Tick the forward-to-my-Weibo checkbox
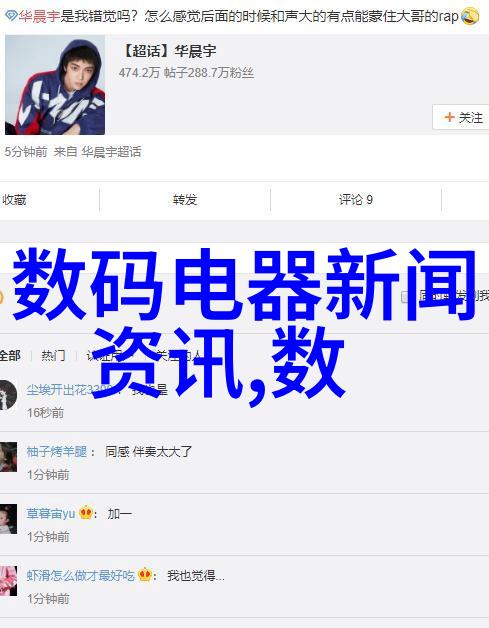The width and height of the screenshot is (489, 628). tap(405, 297)
